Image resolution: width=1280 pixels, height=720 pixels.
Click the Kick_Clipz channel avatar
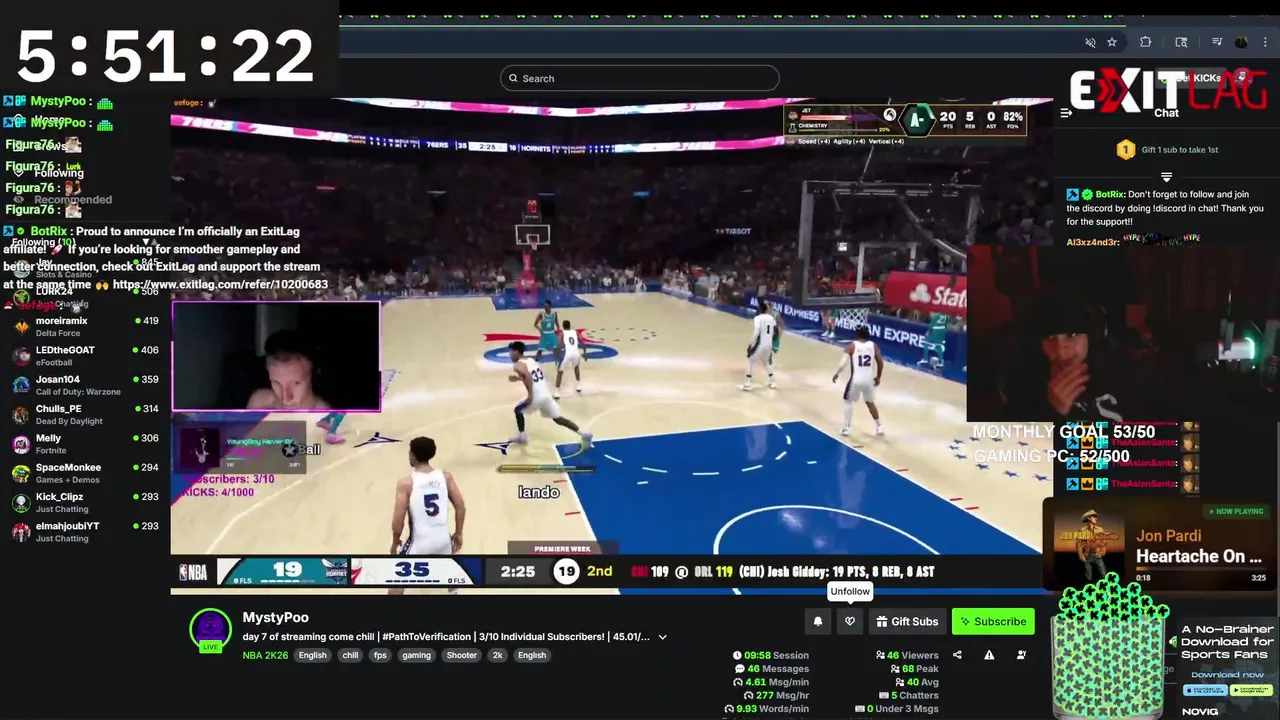[21, 503]
